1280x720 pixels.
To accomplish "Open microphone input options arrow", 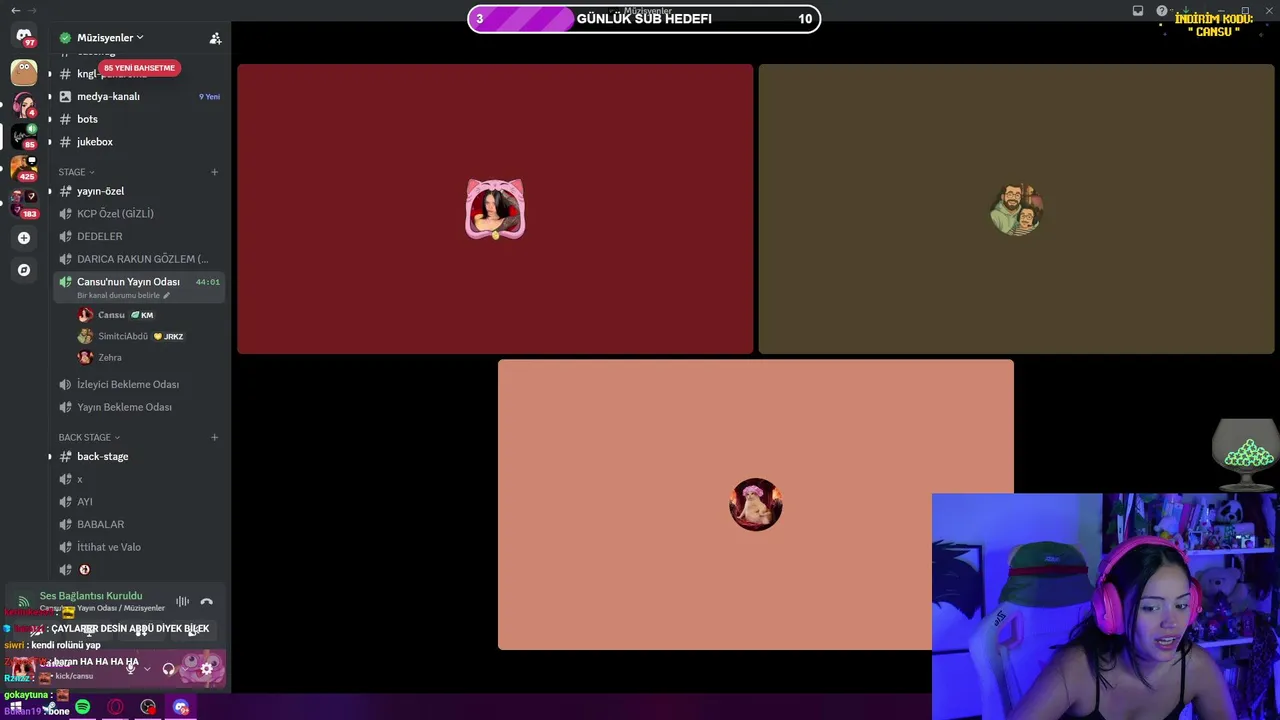I will click(147, 669).
